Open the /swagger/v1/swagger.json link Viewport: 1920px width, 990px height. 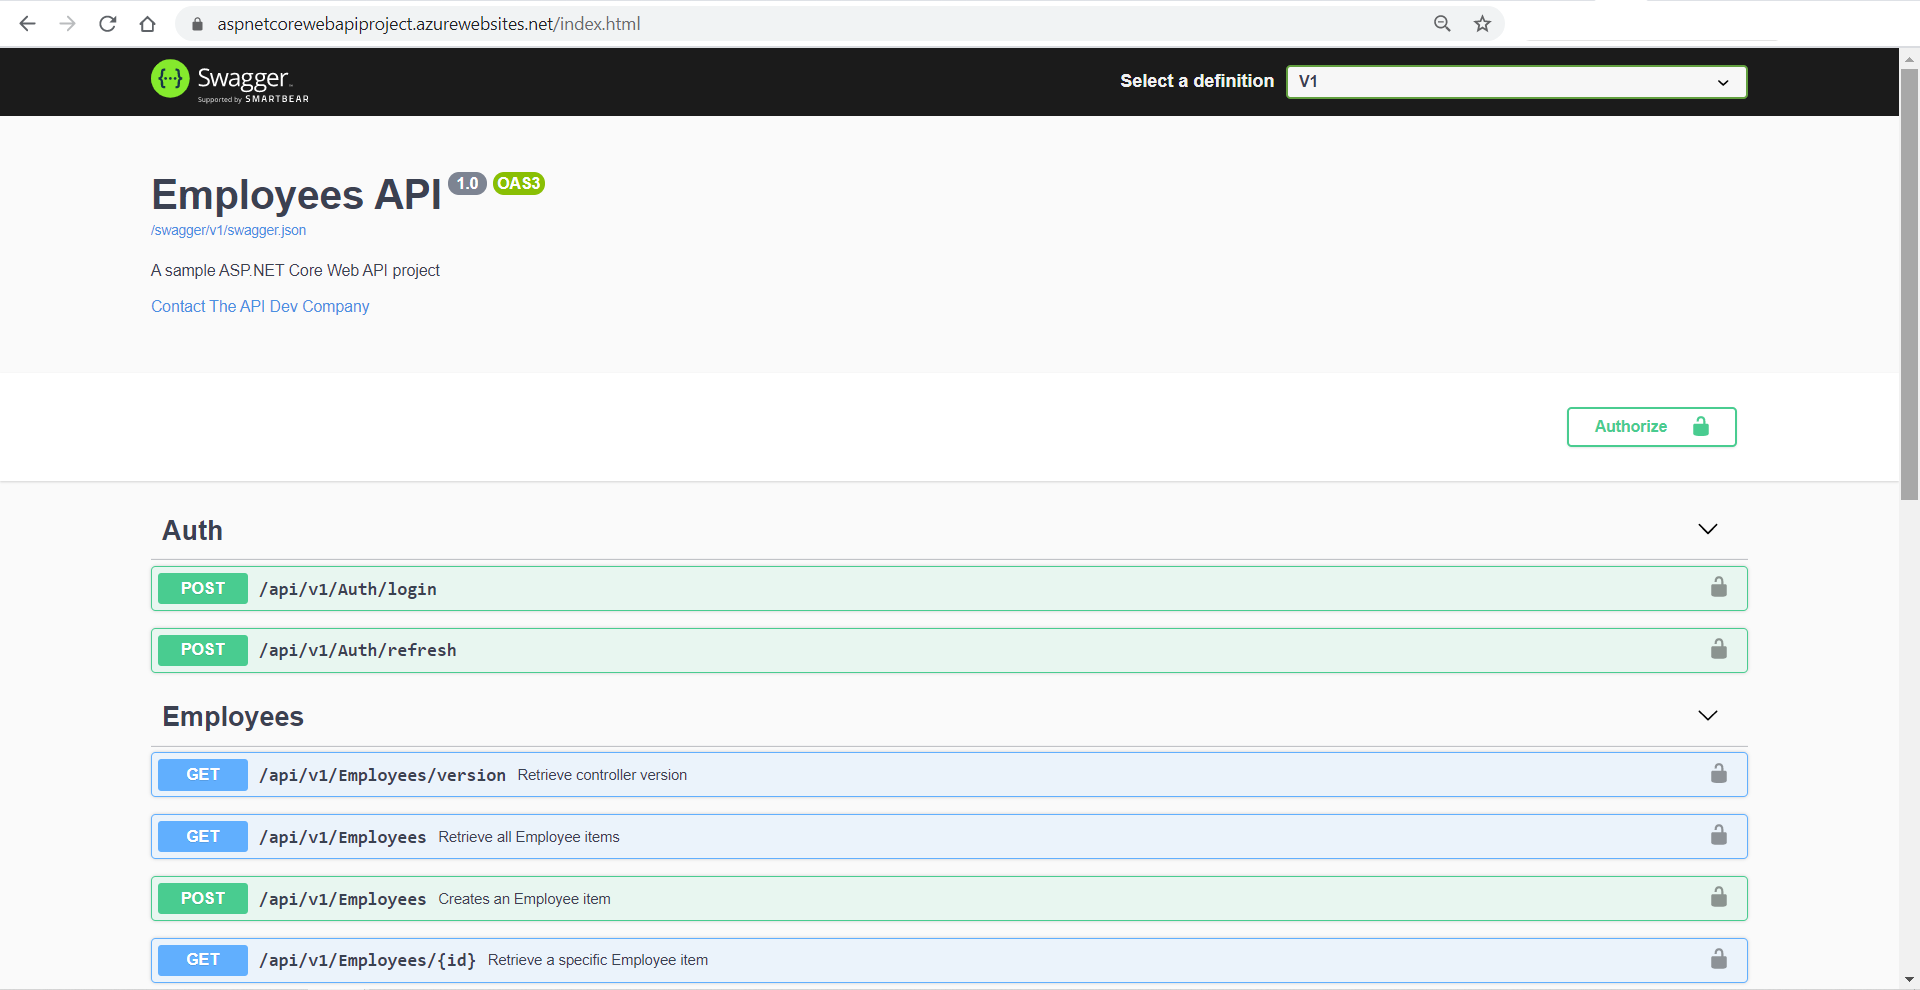click(228, 230)
